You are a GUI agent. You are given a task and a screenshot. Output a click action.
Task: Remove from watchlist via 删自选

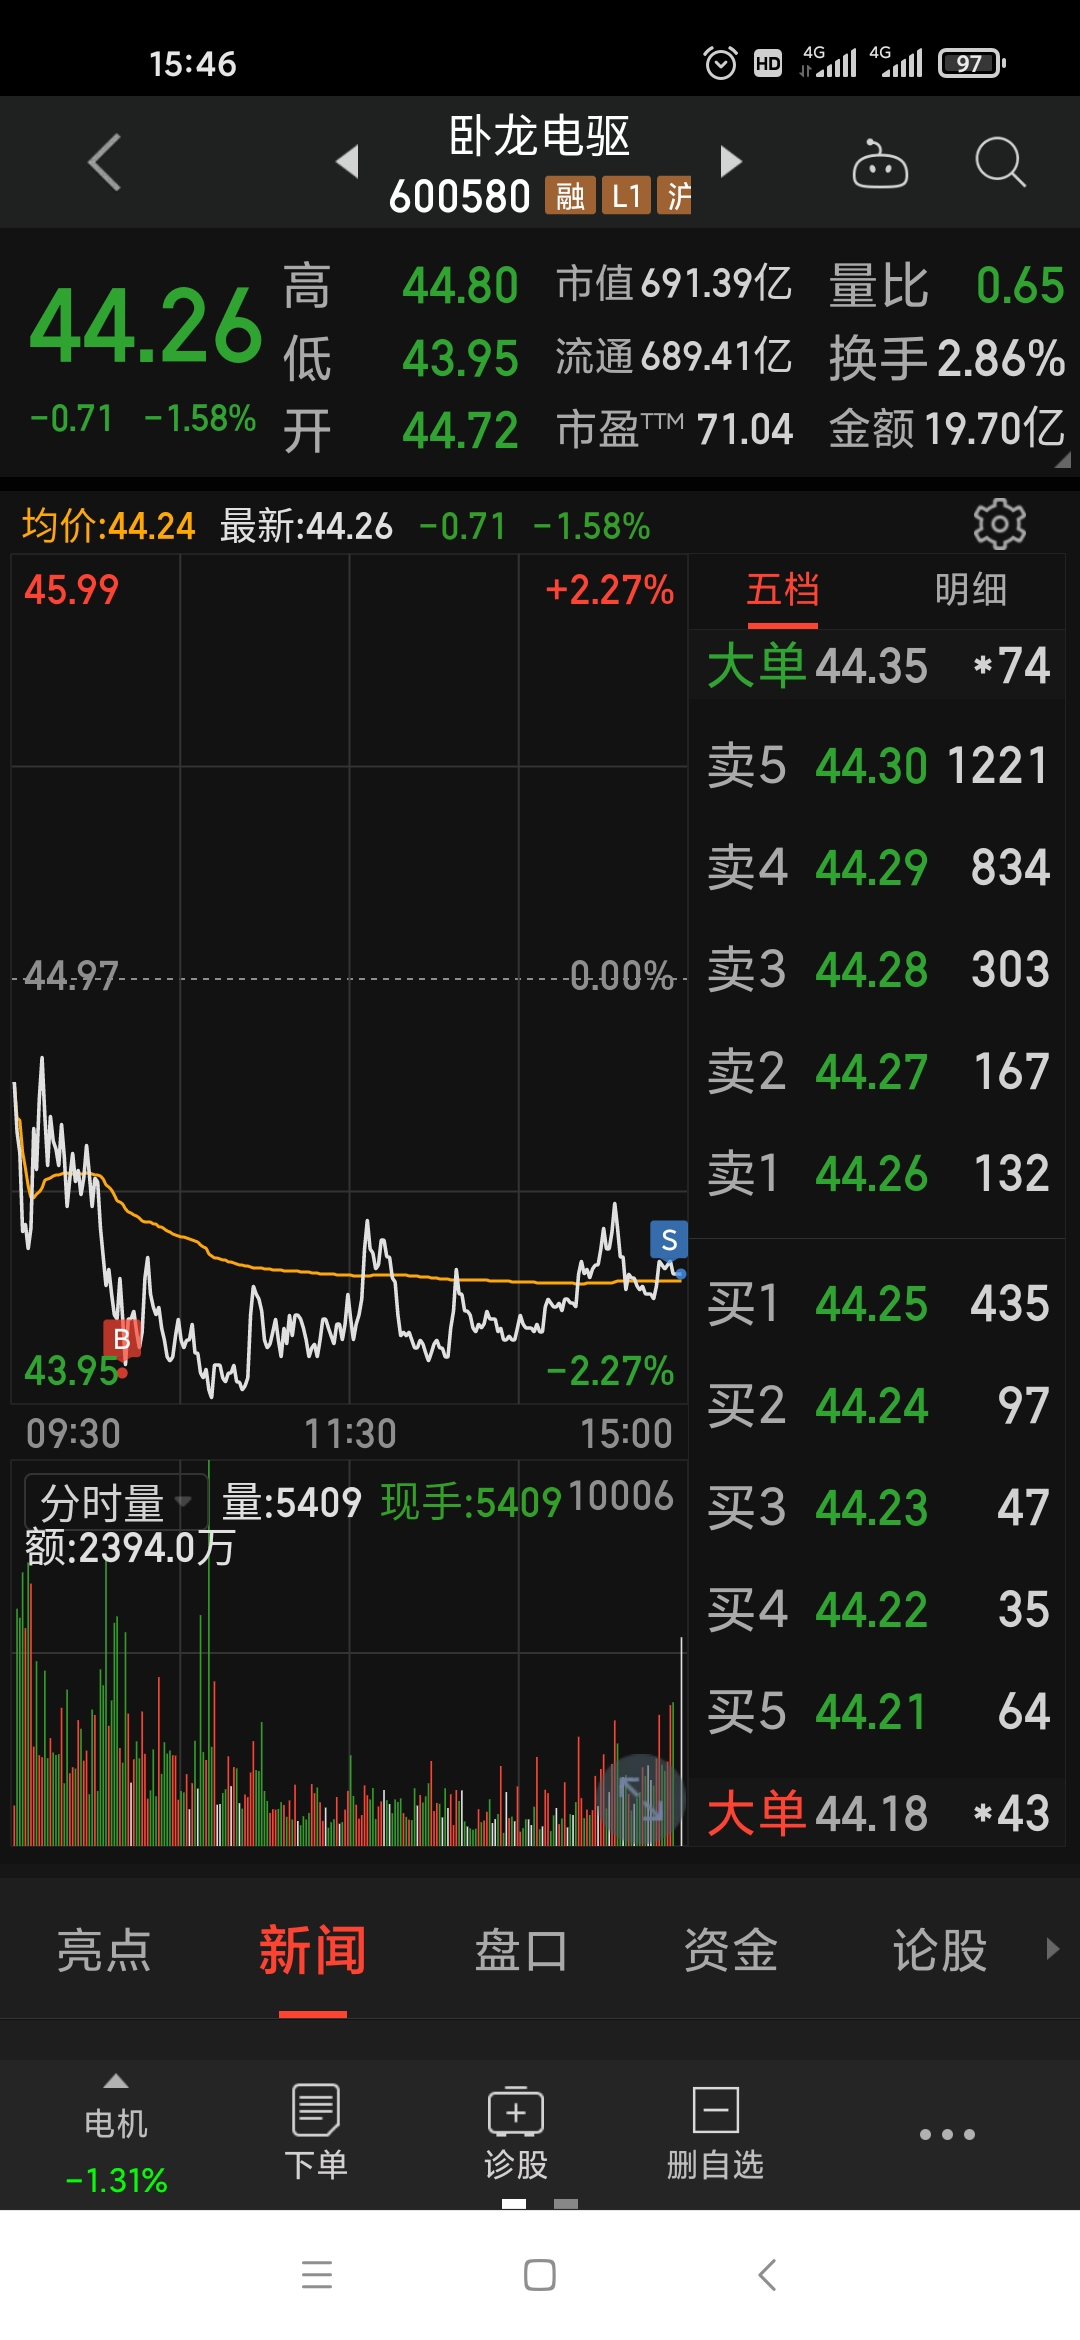(715, 2131)
